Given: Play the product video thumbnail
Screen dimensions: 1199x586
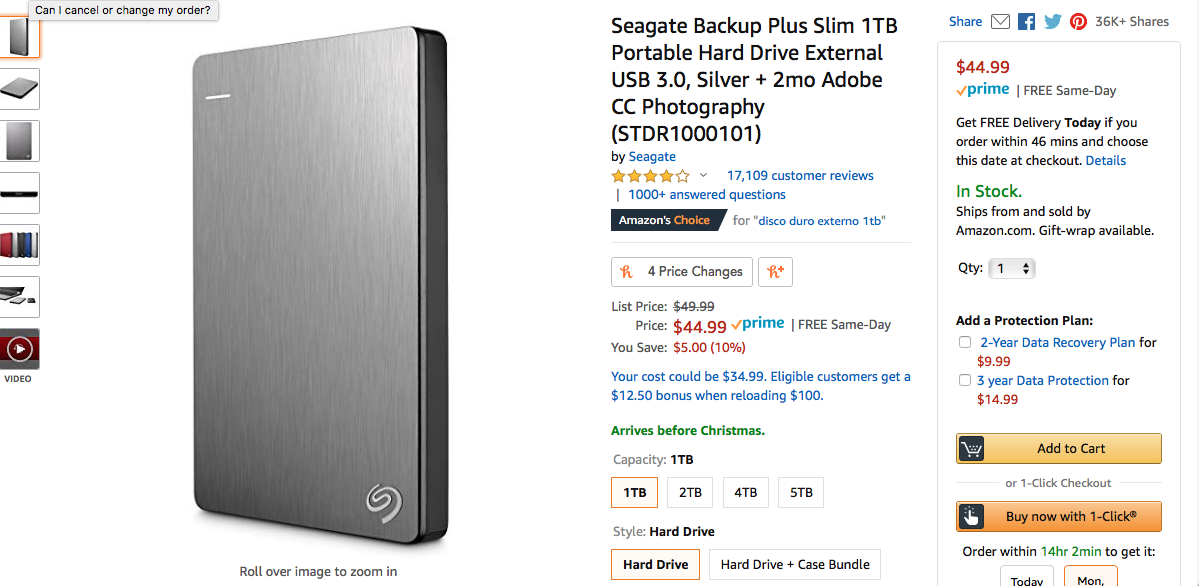Looking at the screenshot, I should [x=21, y=349].
